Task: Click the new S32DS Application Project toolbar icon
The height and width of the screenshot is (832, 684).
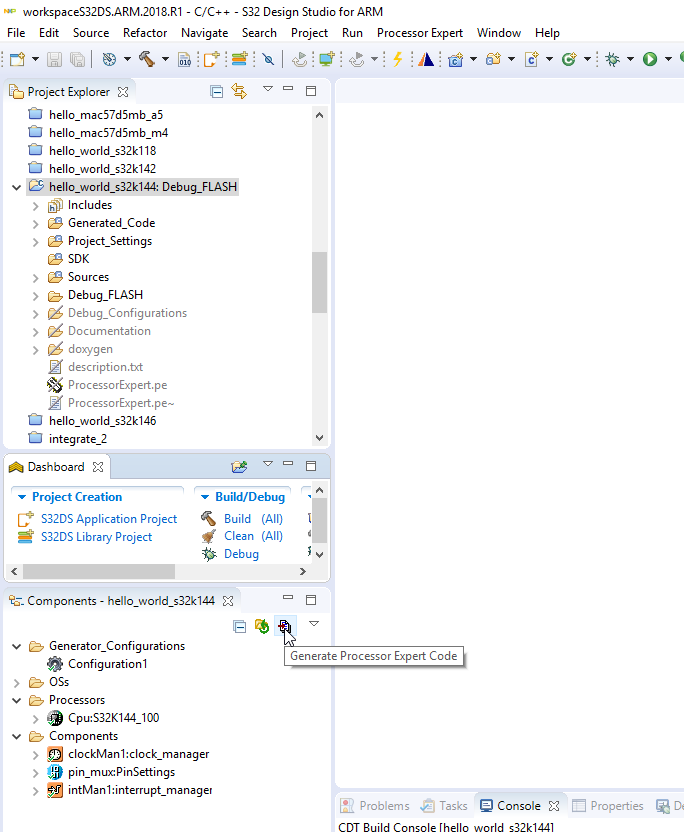Action: pos(211,59)
